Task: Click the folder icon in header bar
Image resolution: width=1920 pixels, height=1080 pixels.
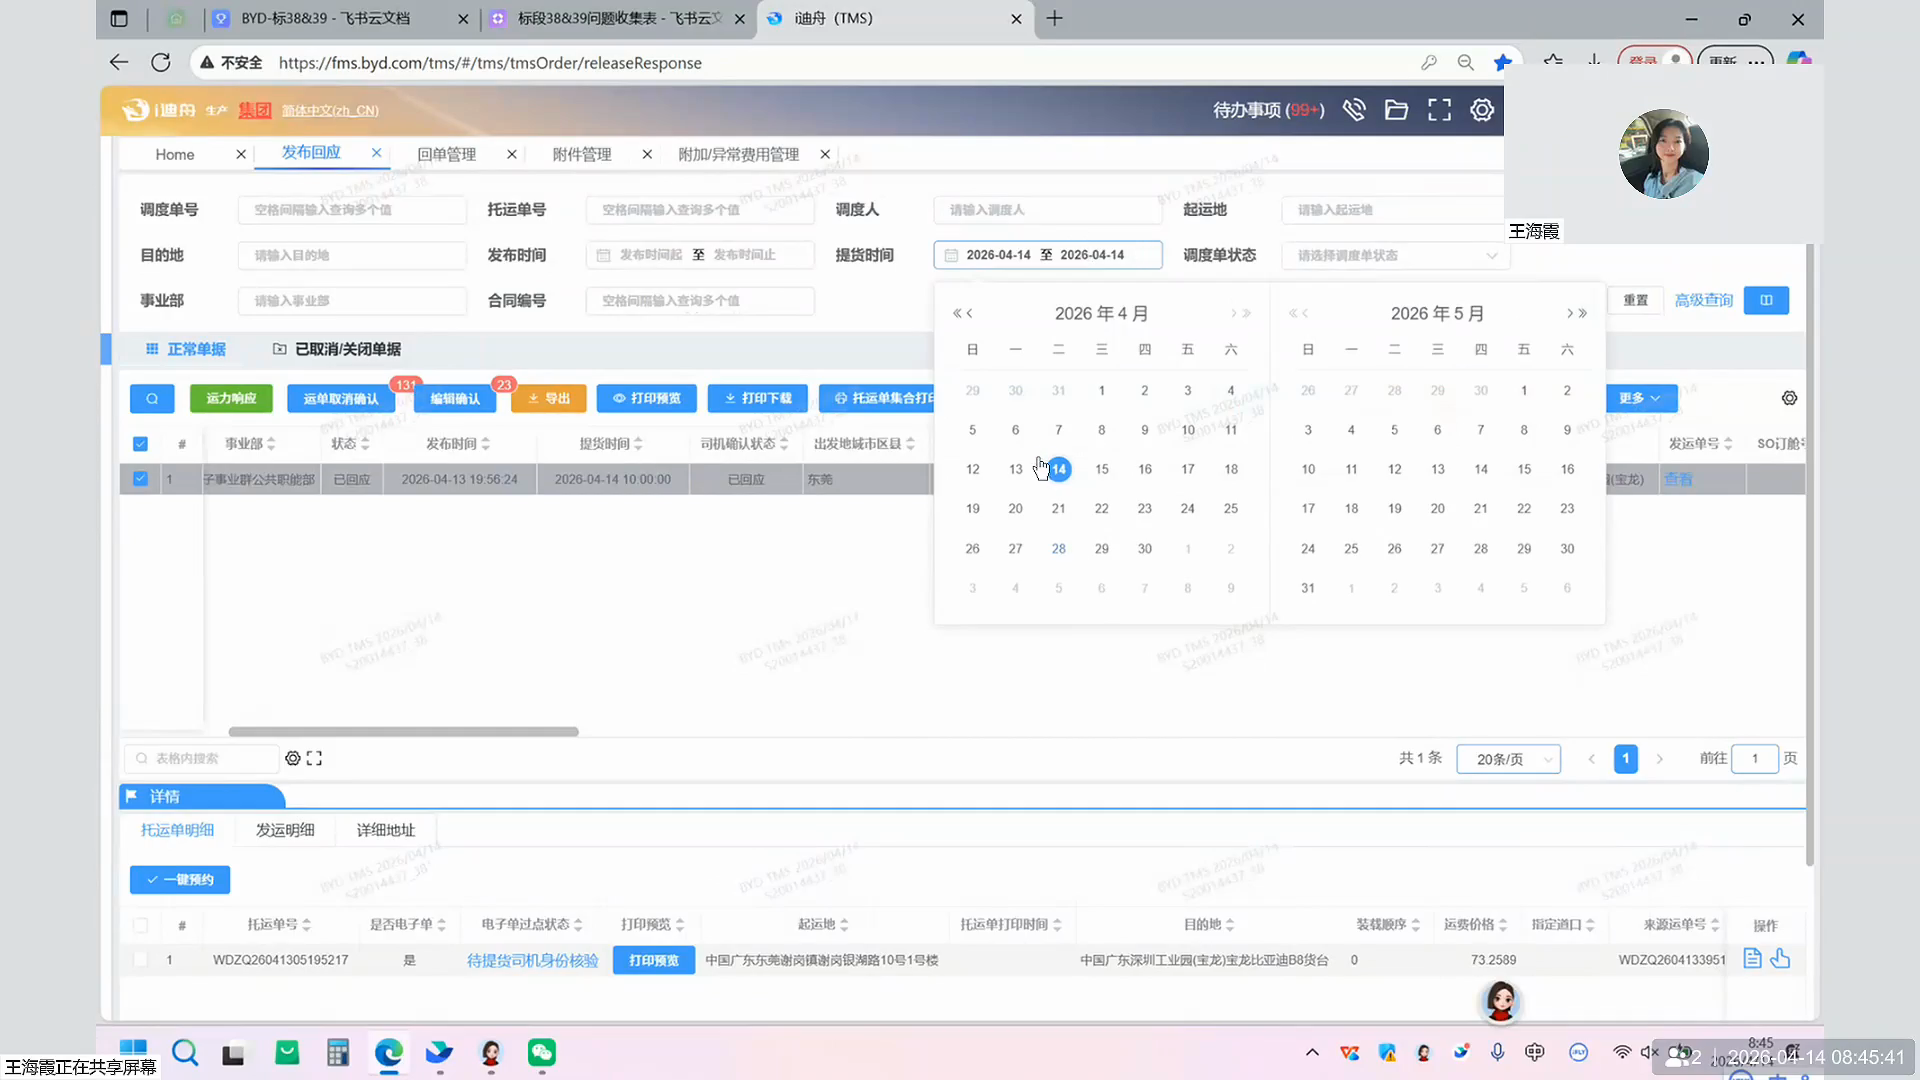Action: [1396, 110]
